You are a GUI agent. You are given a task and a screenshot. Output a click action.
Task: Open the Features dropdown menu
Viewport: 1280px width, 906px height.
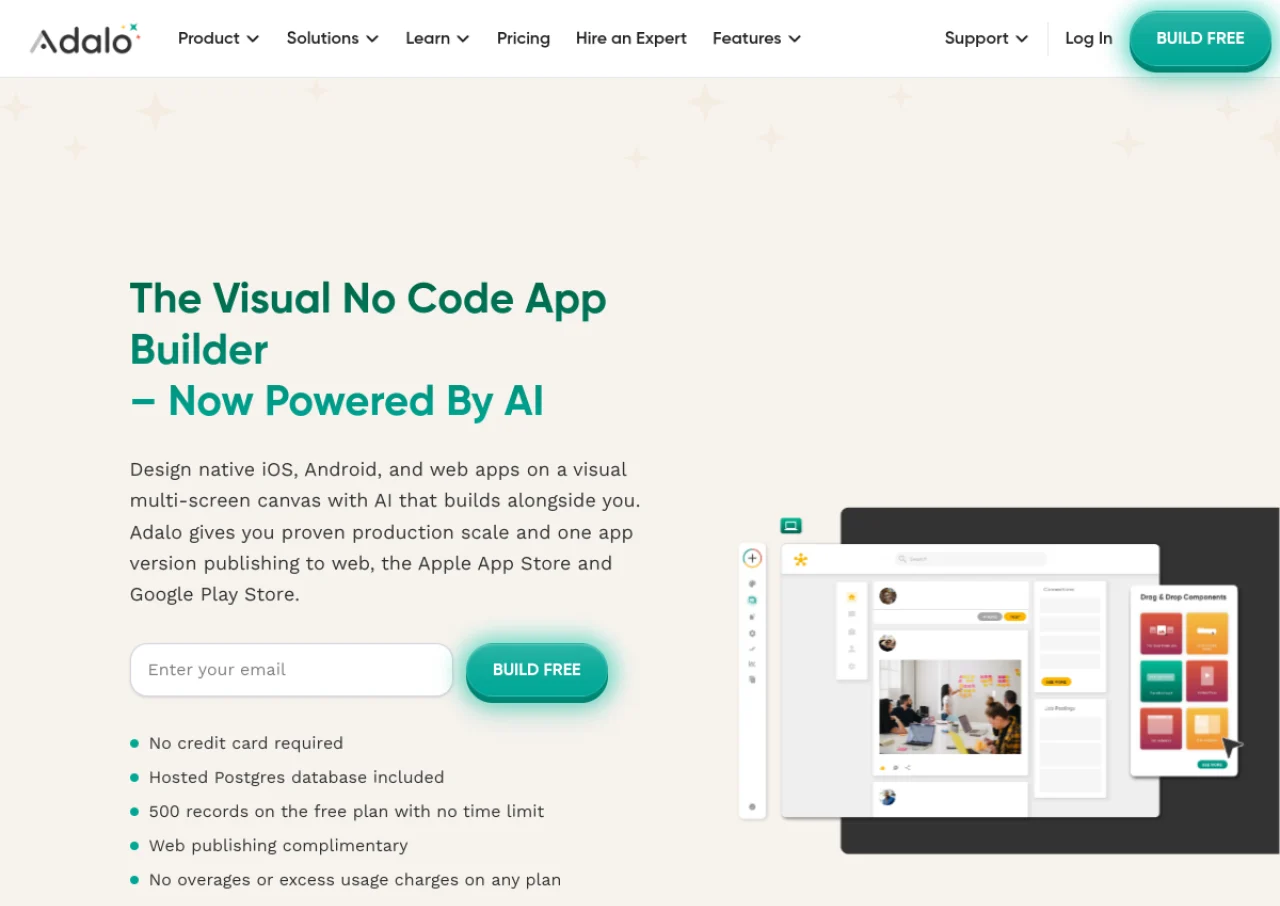pos(756,38)
